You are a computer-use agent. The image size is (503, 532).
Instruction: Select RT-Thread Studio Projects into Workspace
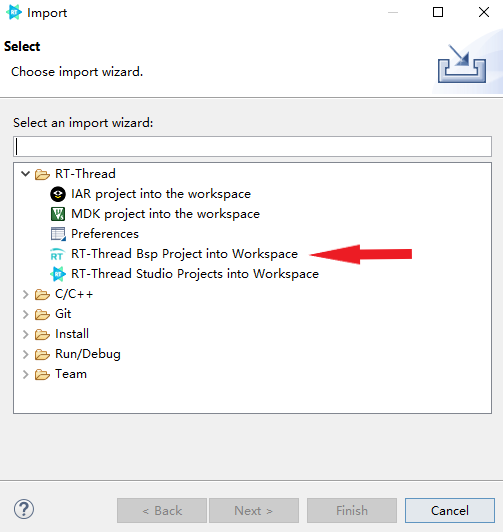[195, 274]
